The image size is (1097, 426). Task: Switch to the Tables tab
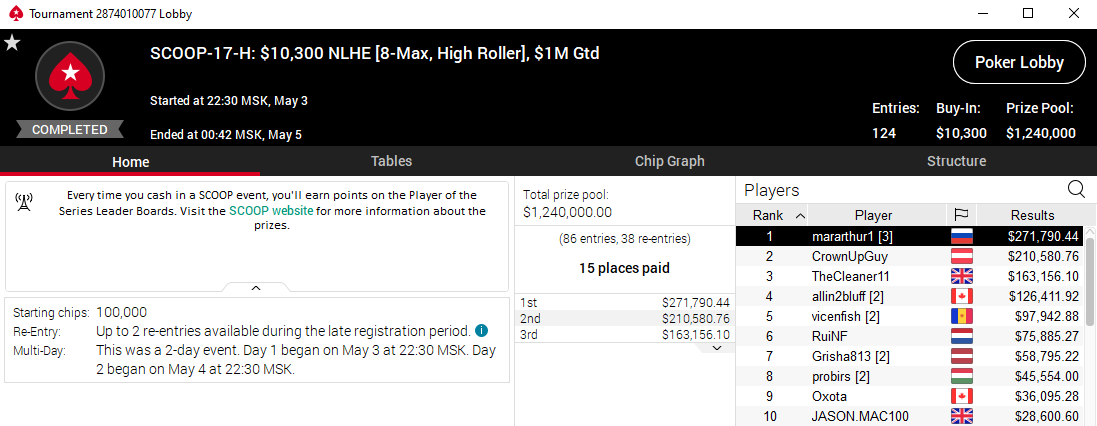[x=391, y=161]
